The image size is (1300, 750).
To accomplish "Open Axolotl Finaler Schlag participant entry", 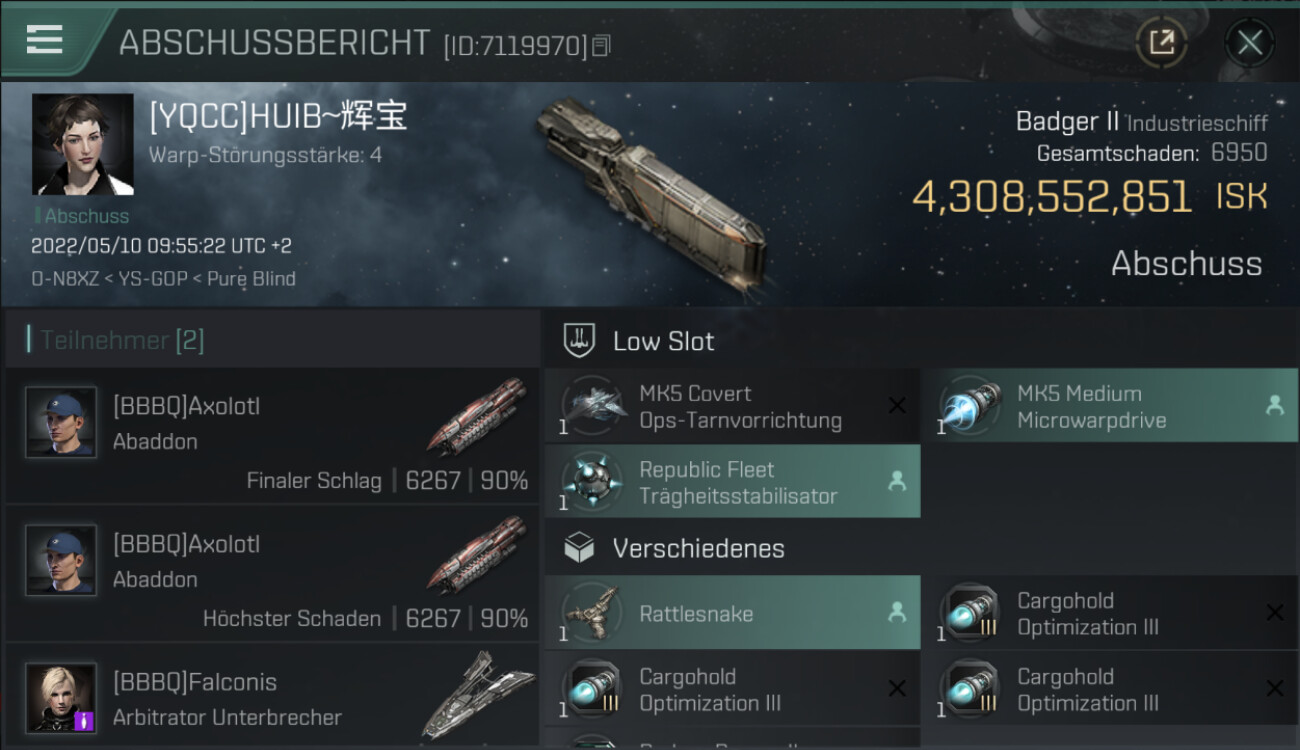I will [272, 435].
